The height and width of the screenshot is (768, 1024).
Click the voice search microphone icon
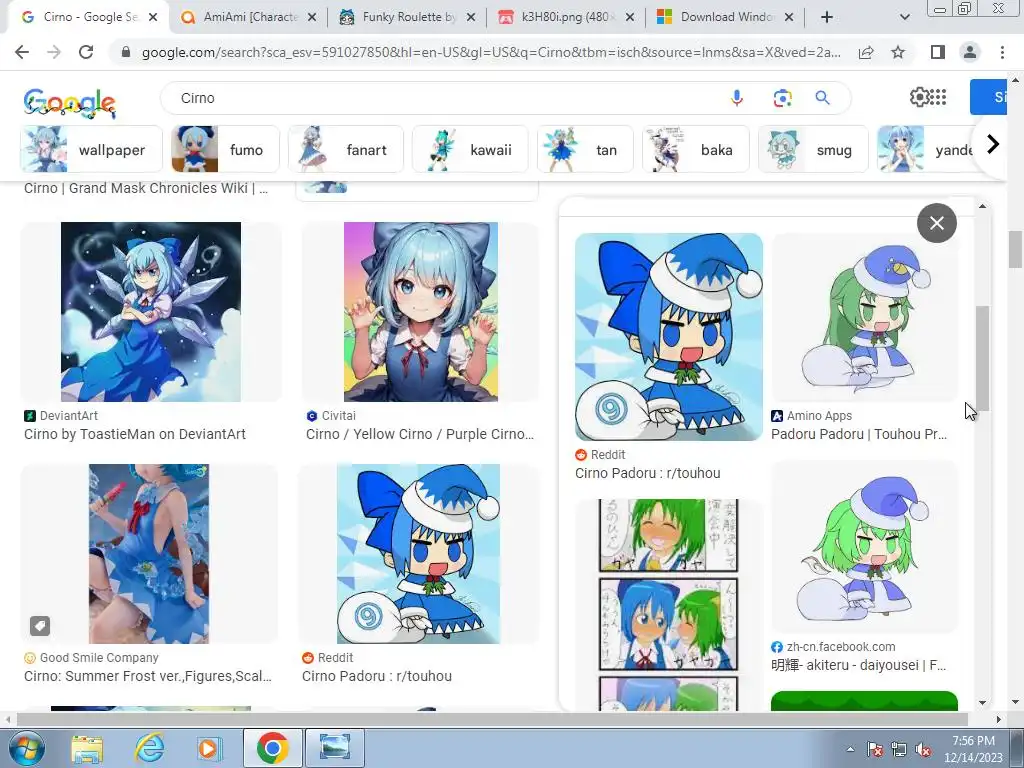(737, 98)
